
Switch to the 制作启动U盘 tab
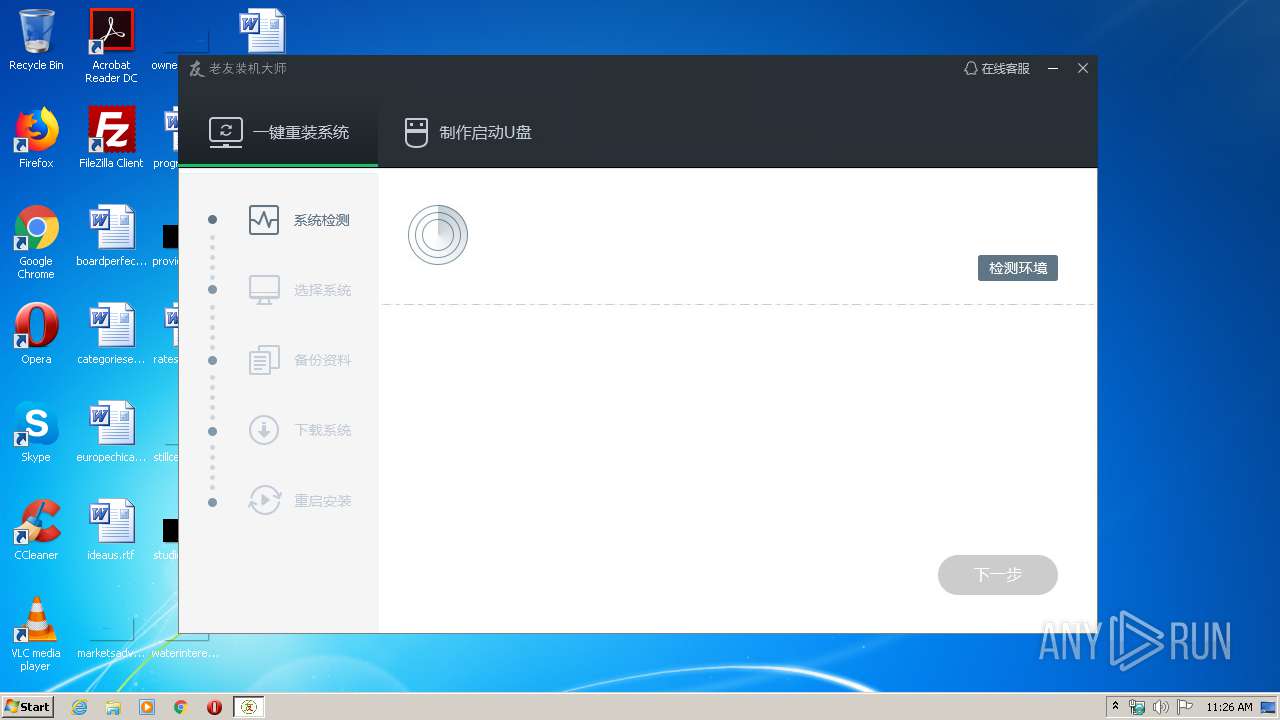(x=468, y=132)
